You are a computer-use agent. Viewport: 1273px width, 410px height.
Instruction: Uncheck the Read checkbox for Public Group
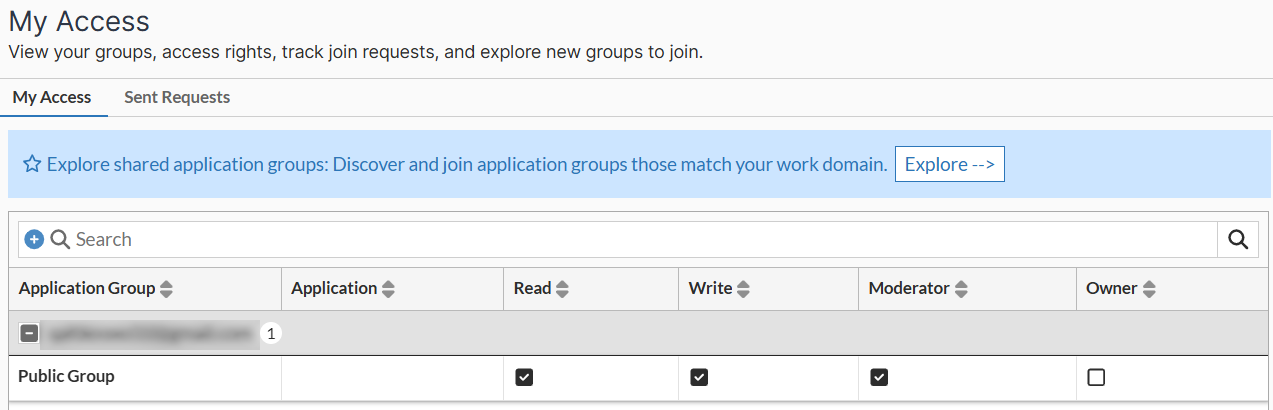pyautogui.click(x=524, y=377)
